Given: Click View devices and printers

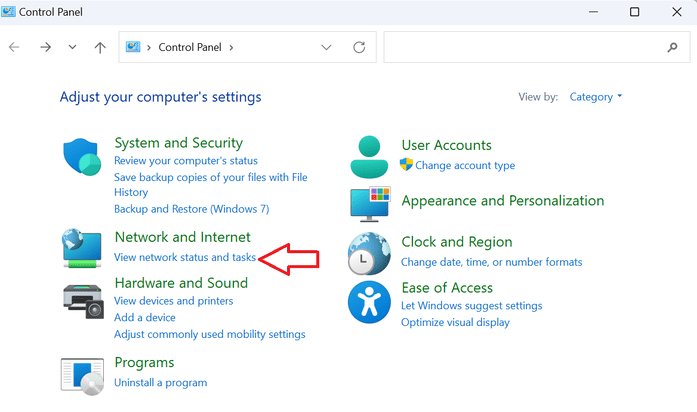Looking at the screenshot, I should pos(173,301).
